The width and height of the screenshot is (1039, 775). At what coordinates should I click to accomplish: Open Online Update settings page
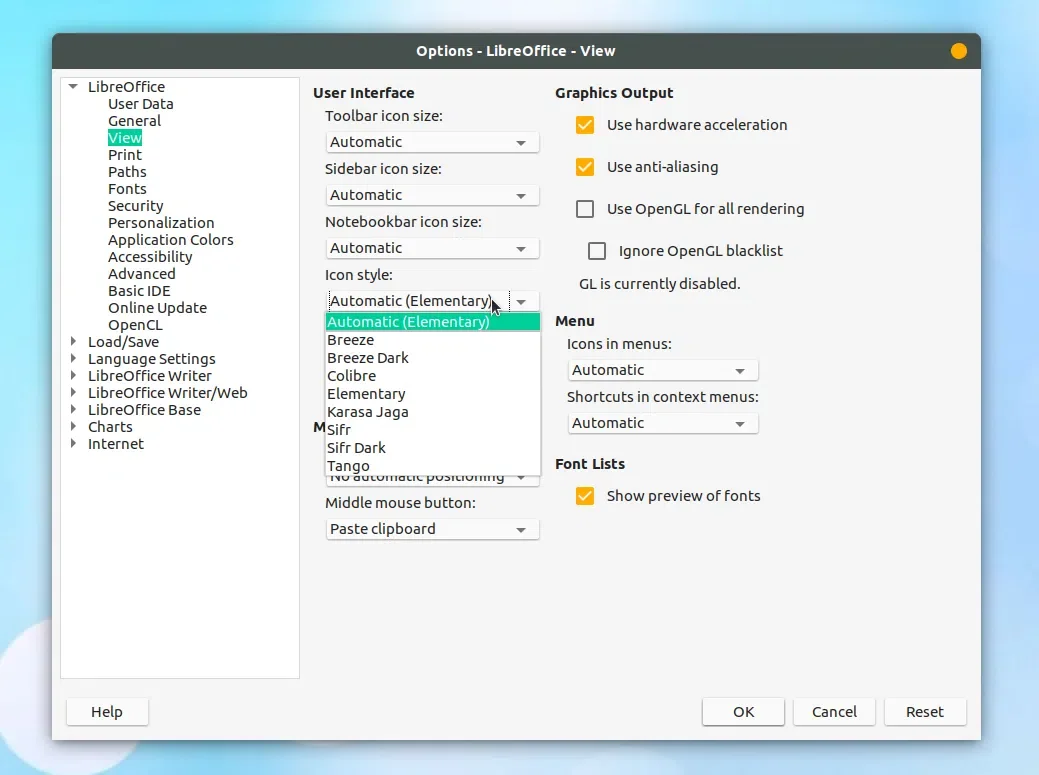[x=158, y=308]
